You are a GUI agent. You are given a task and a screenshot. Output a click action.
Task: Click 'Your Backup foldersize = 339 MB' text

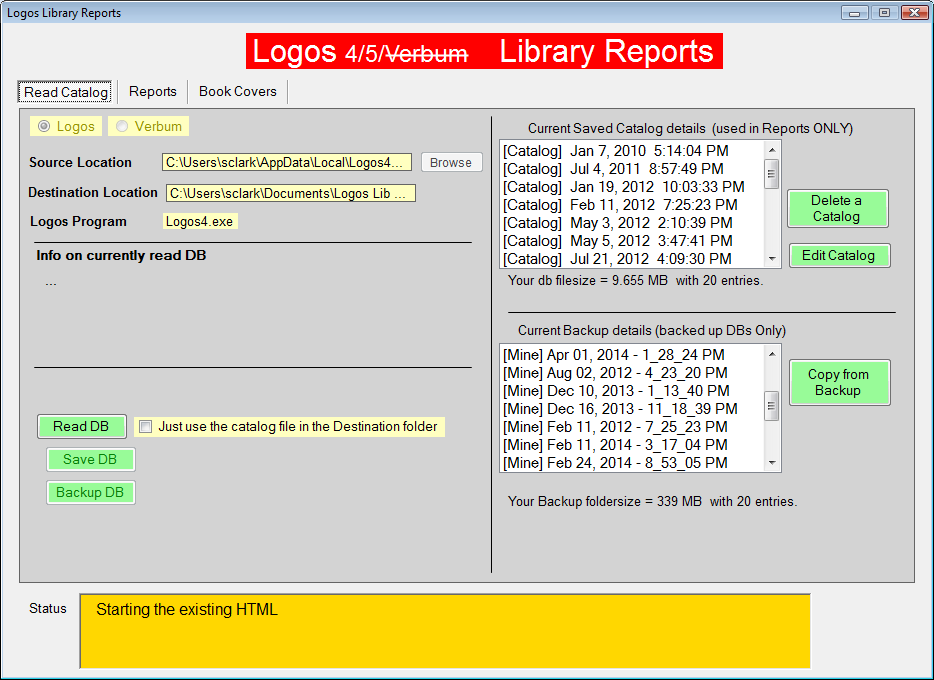click(x=605, y=501)
